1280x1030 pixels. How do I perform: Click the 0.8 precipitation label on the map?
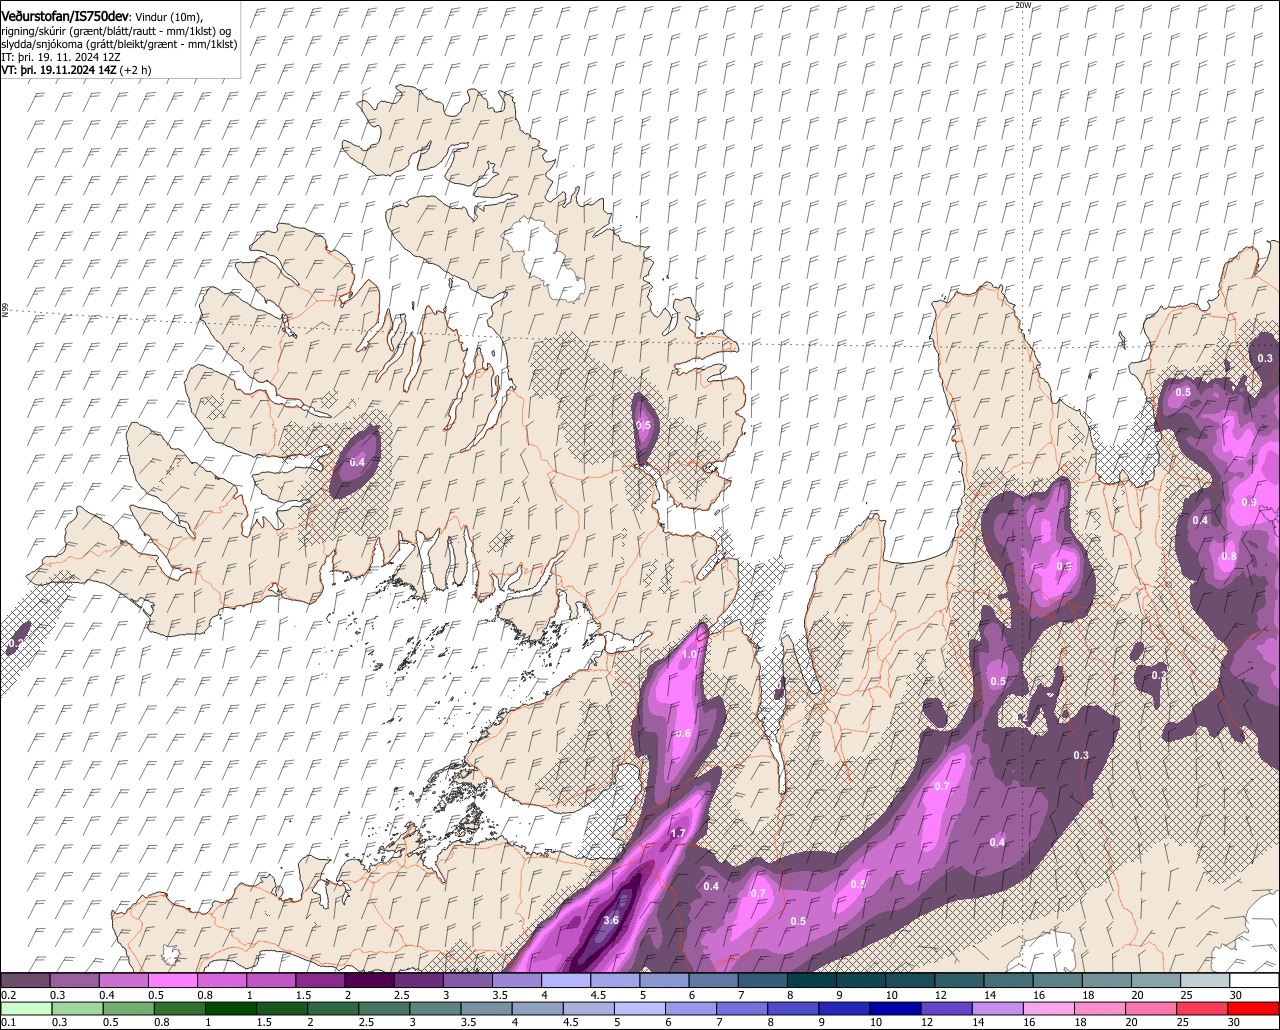click(x=1229, y=556)
